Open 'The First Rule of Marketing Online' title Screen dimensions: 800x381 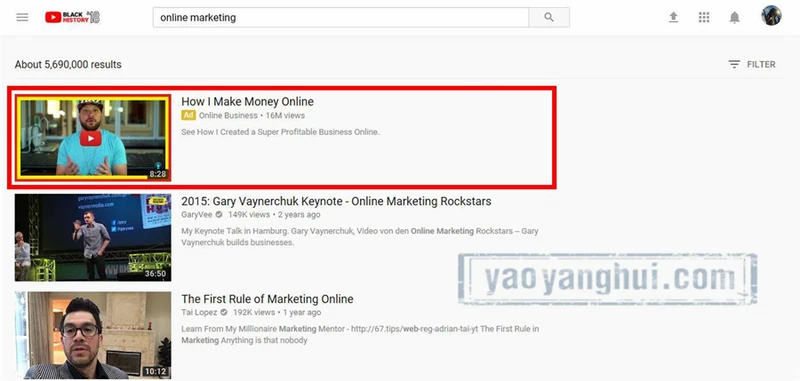[x=267, y=299]
